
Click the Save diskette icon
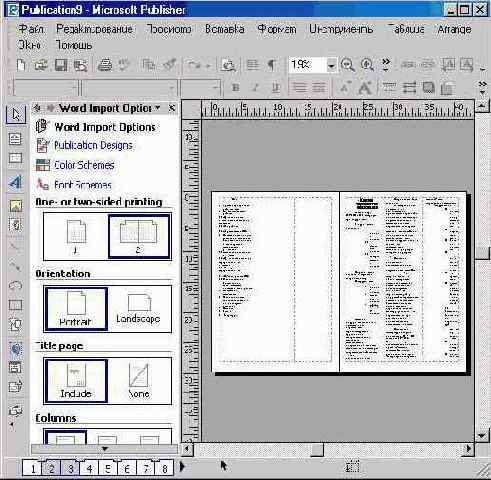click(60, 65)
